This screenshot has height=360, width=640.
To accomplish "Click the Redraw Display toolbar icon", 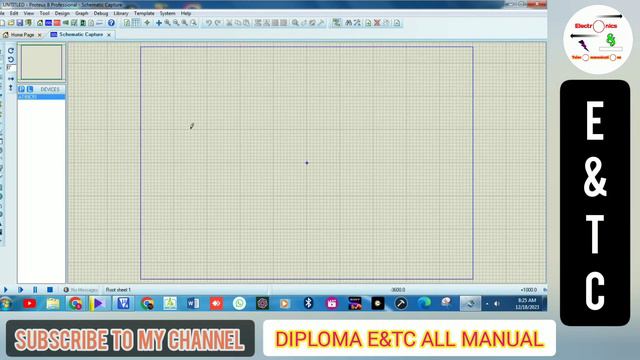I will click(127, 23).
